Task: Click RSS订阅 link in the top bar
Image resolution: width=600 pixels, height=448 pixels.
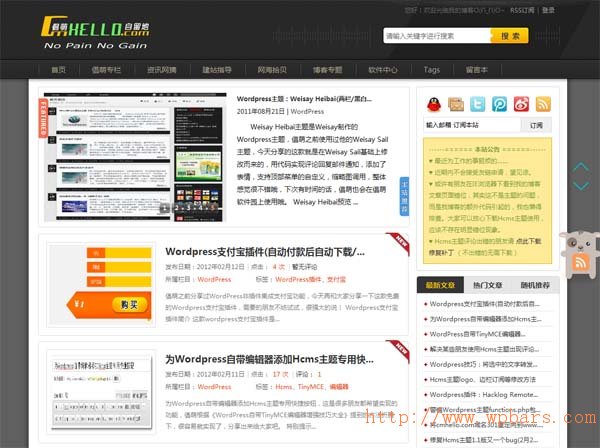Action: click(x=522, y=10)
